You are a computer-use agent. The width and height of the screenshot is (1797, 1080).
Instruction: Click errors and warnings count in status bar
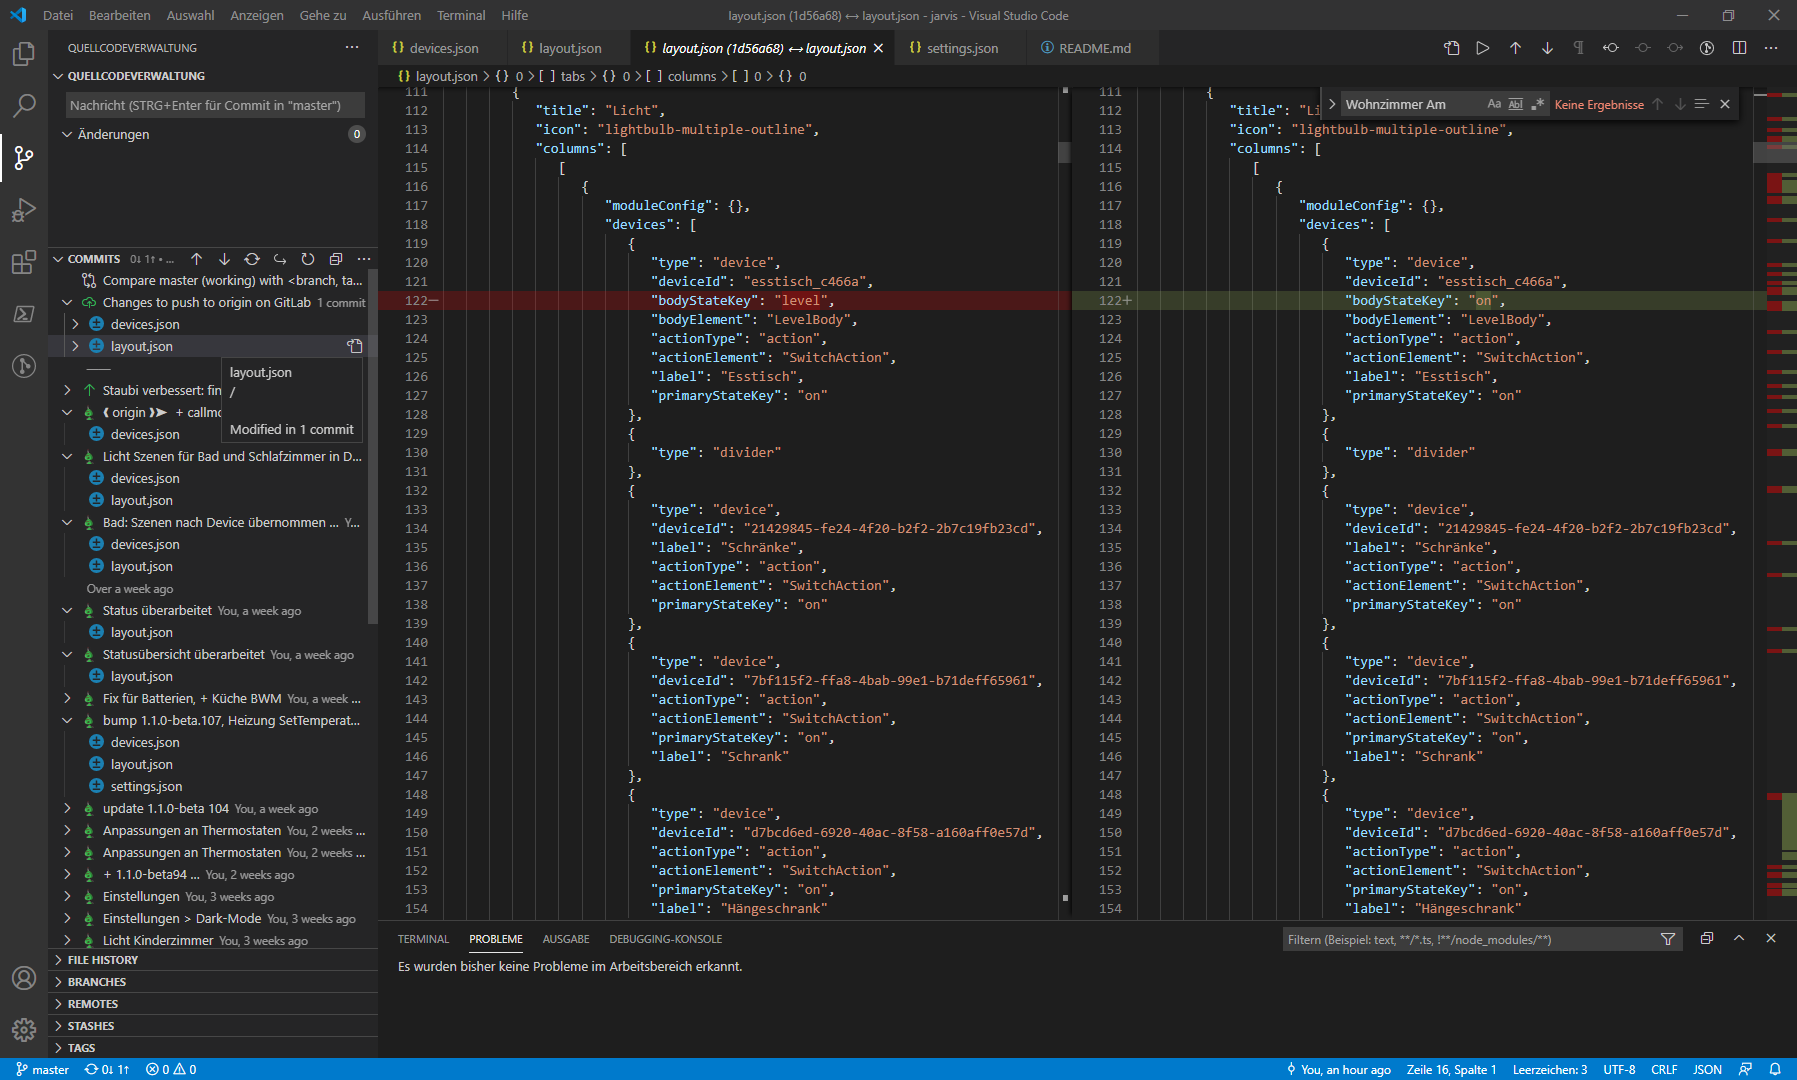coord(171,1069)
